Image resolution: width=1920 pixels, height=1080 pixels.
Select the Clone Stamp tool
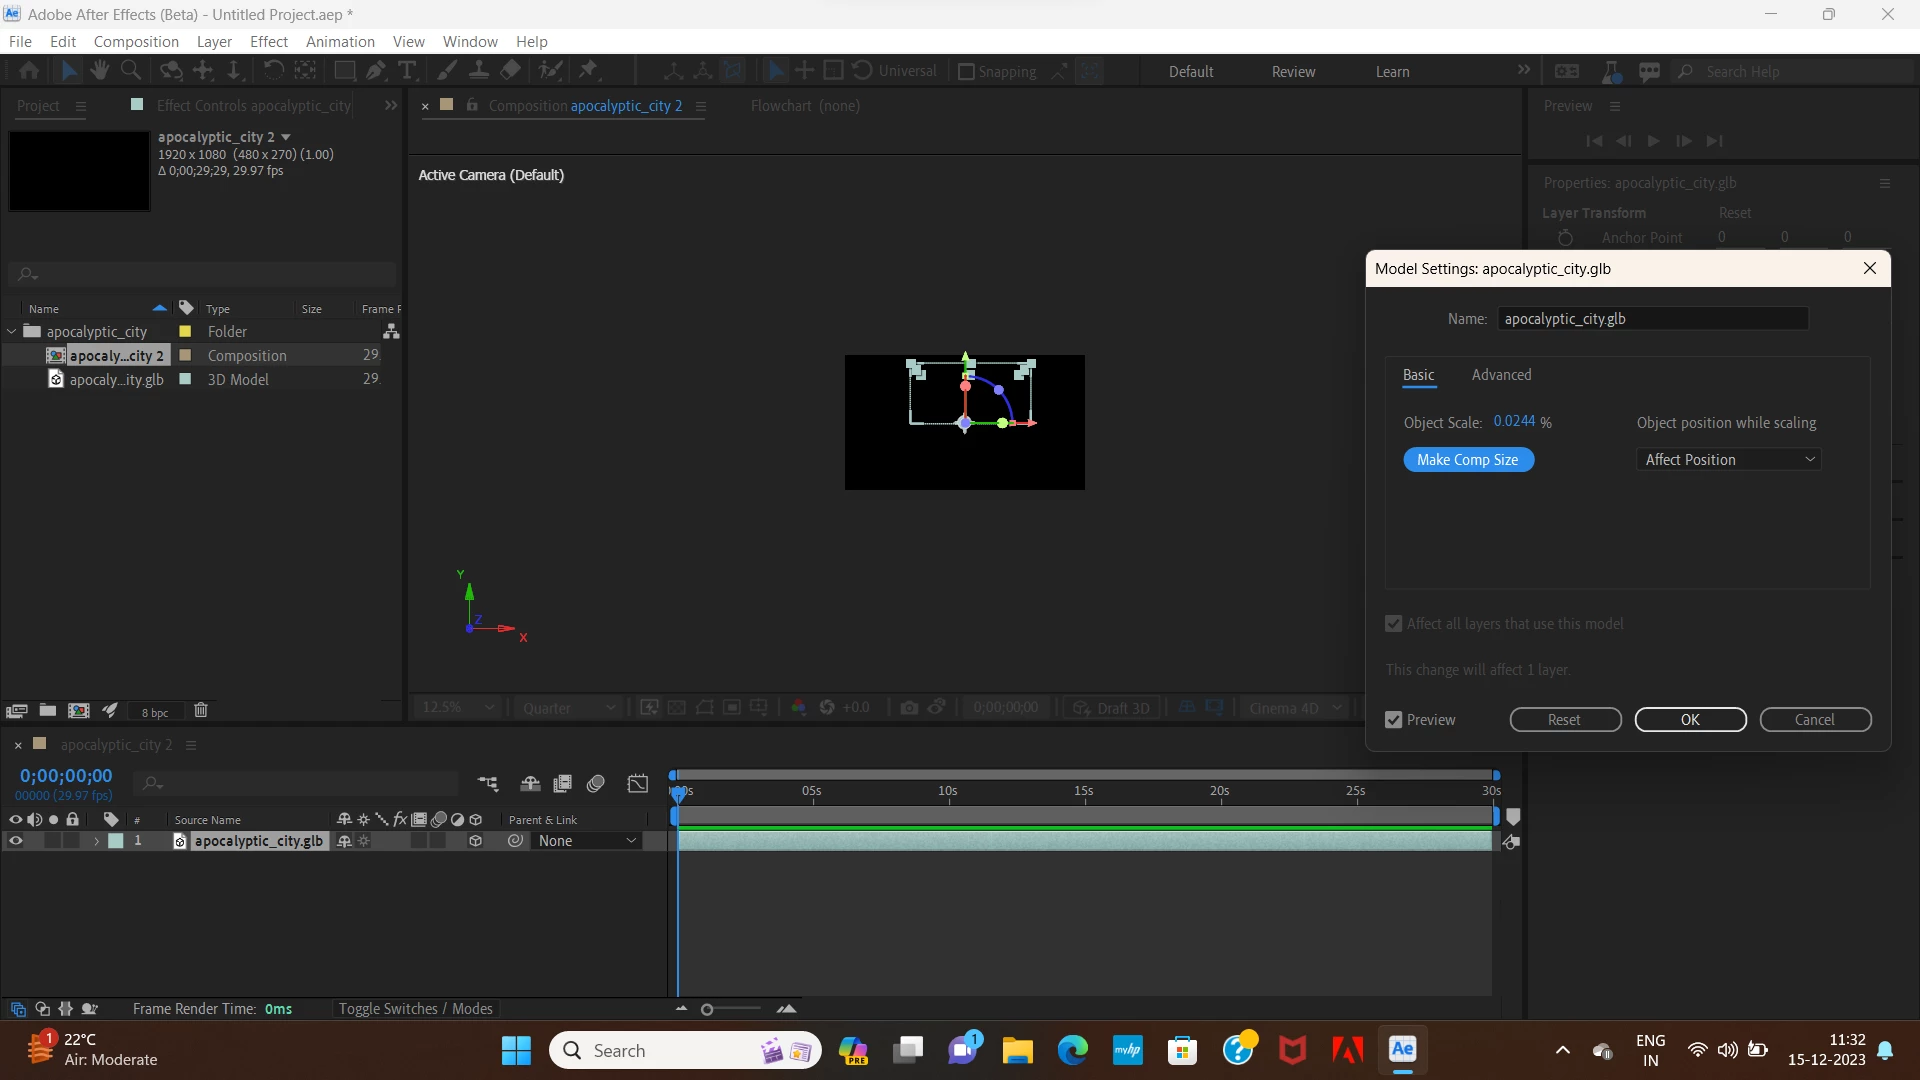[x=479, y=70]
